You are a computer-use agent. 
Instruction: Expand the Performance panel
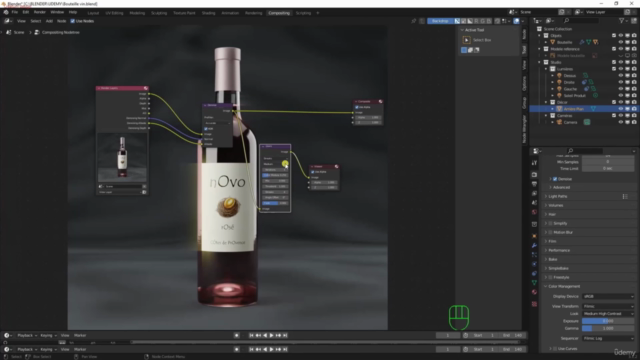559,250
